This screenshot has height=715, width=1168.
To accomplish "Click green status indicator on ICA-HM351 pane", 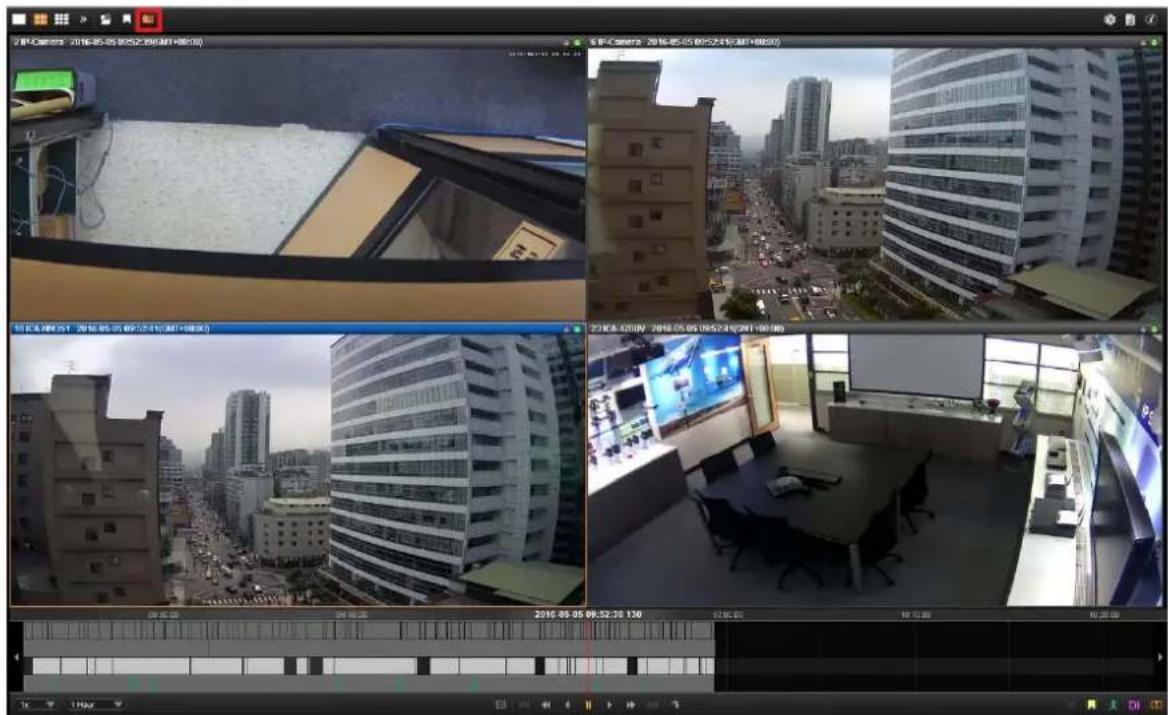I will [x=577, y=328].
